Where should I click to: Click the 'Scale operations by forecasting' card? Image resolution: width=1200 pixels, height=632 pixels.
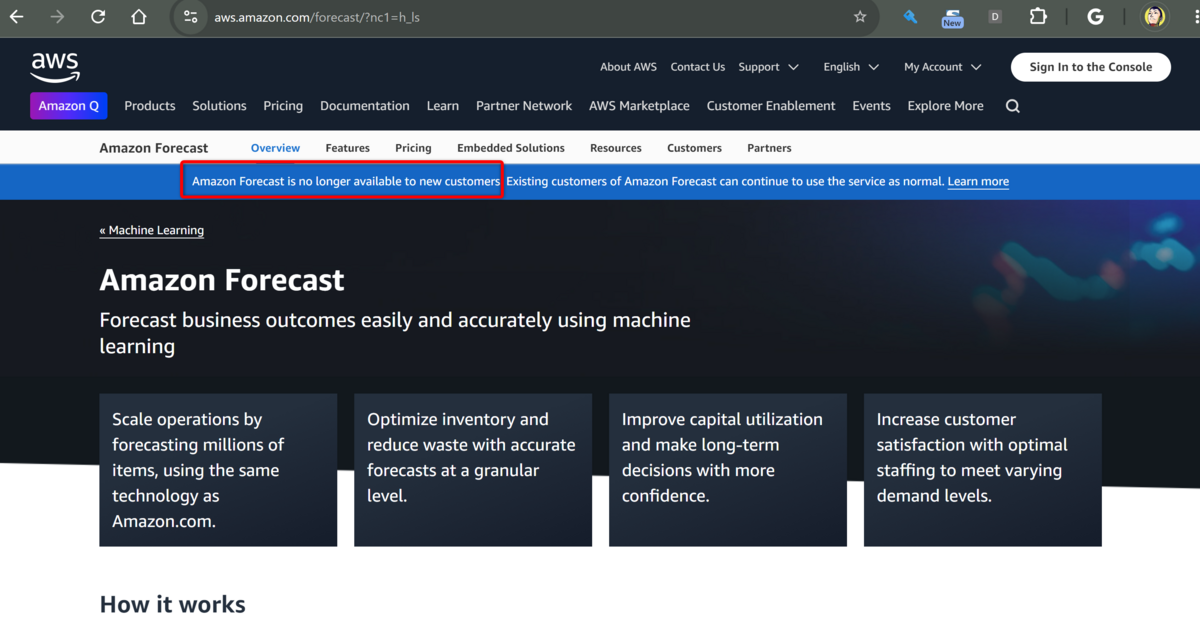coord(218,470)
